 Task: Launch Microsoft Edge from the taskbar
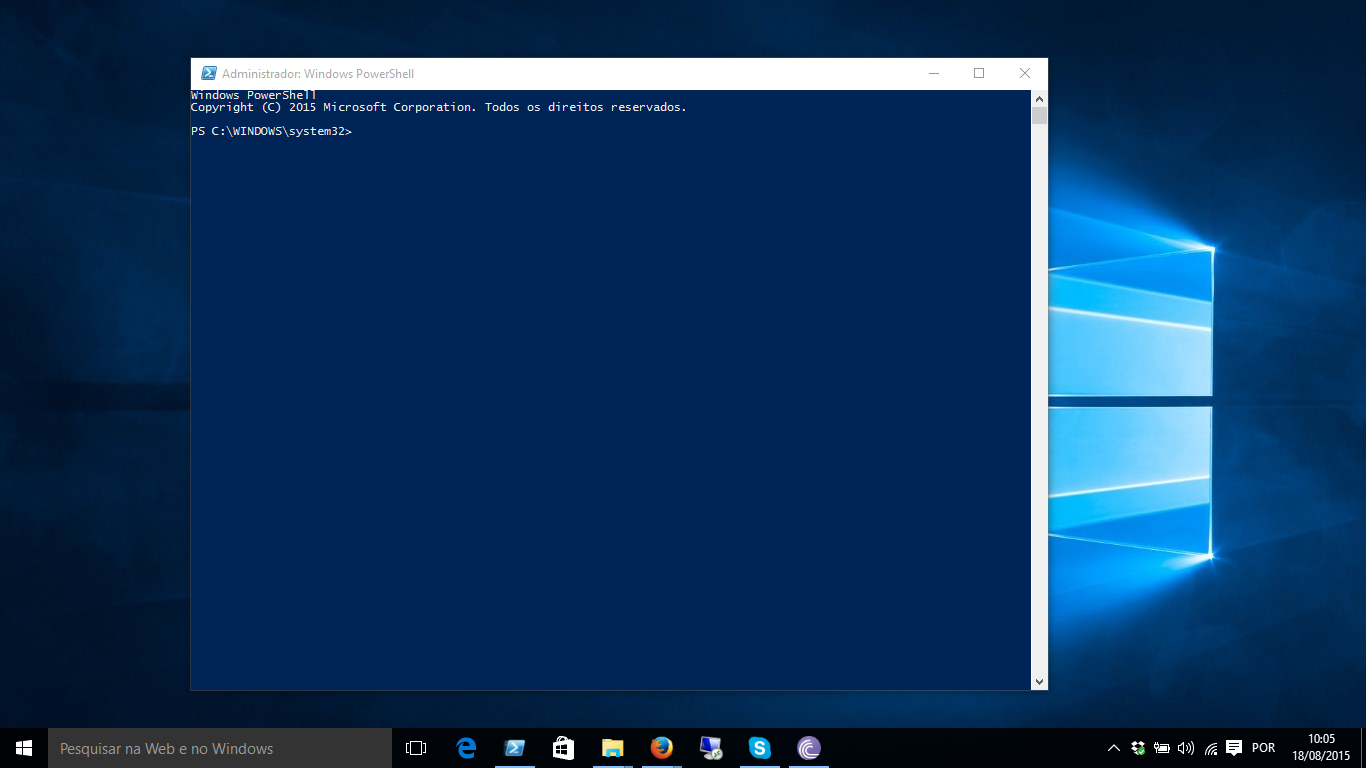[466, 748]
